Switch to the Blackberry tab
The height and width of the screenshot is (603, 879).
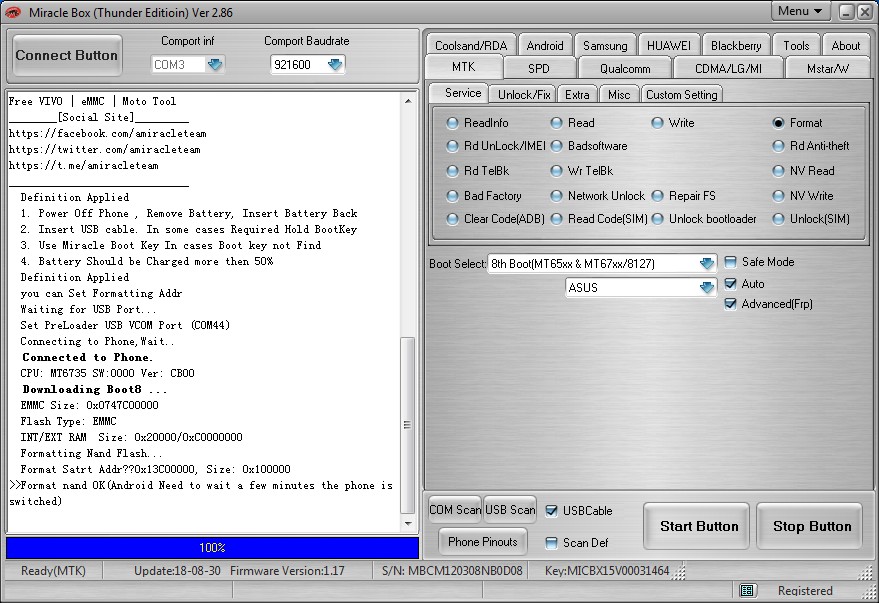736,45
